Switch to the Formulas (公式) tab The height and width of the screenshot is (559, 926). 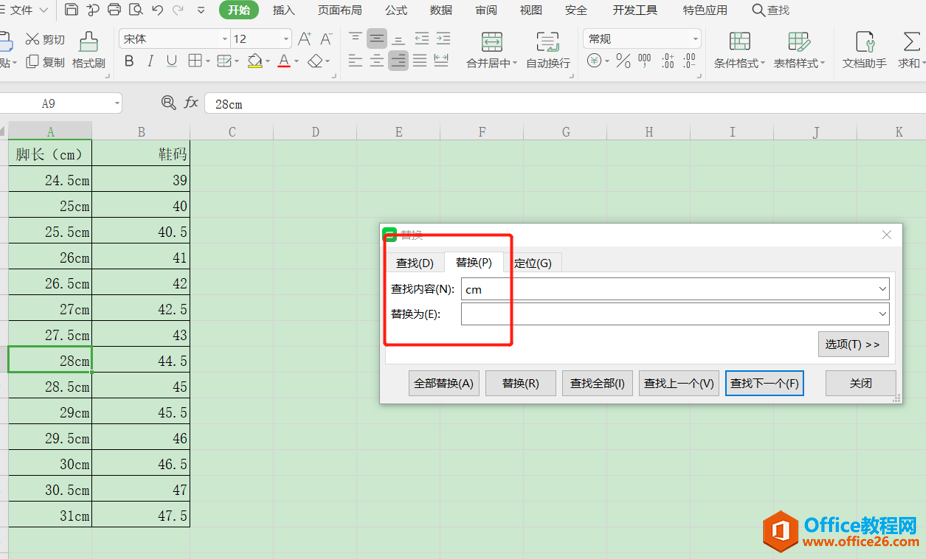[396, 10]
